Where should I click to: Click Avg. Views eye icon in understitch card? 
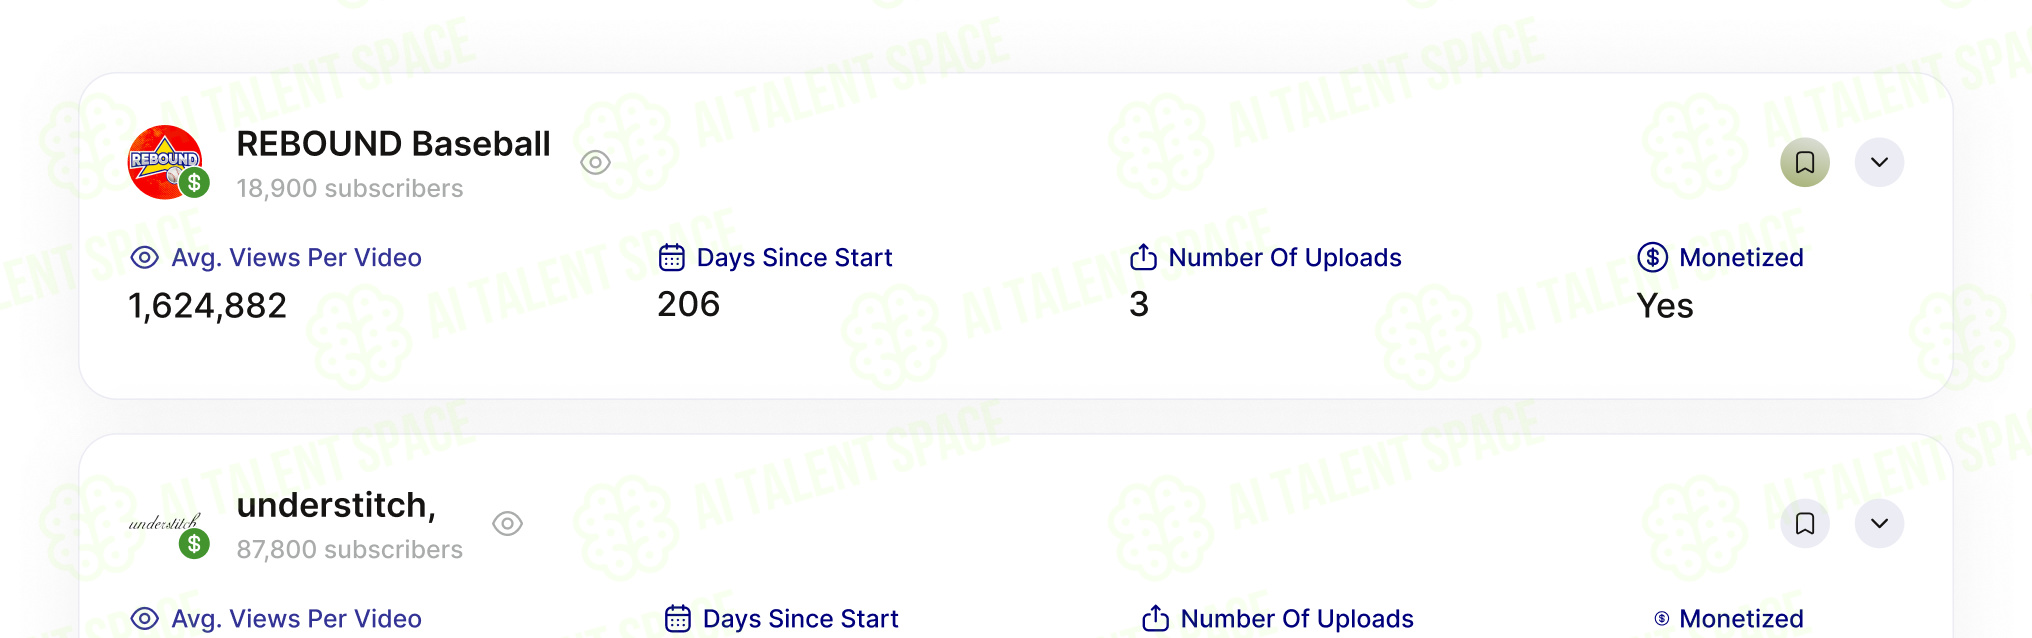145,618
